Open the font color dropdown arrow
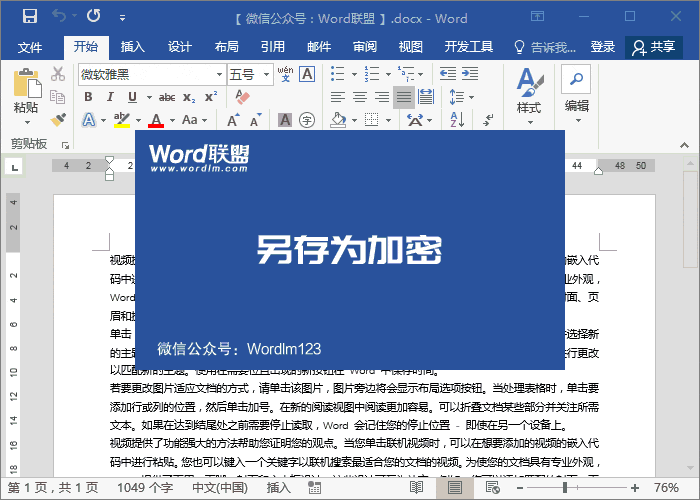700x500 pixels. click(172, 120)
